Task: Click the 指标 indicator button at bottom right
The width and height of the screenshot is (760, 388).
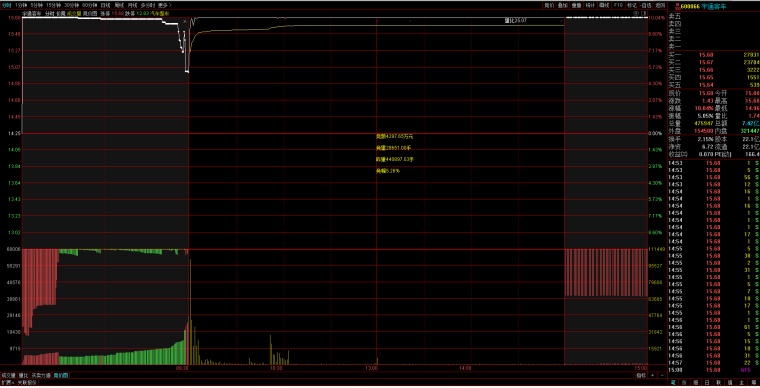Action: (x=641, y=375)
